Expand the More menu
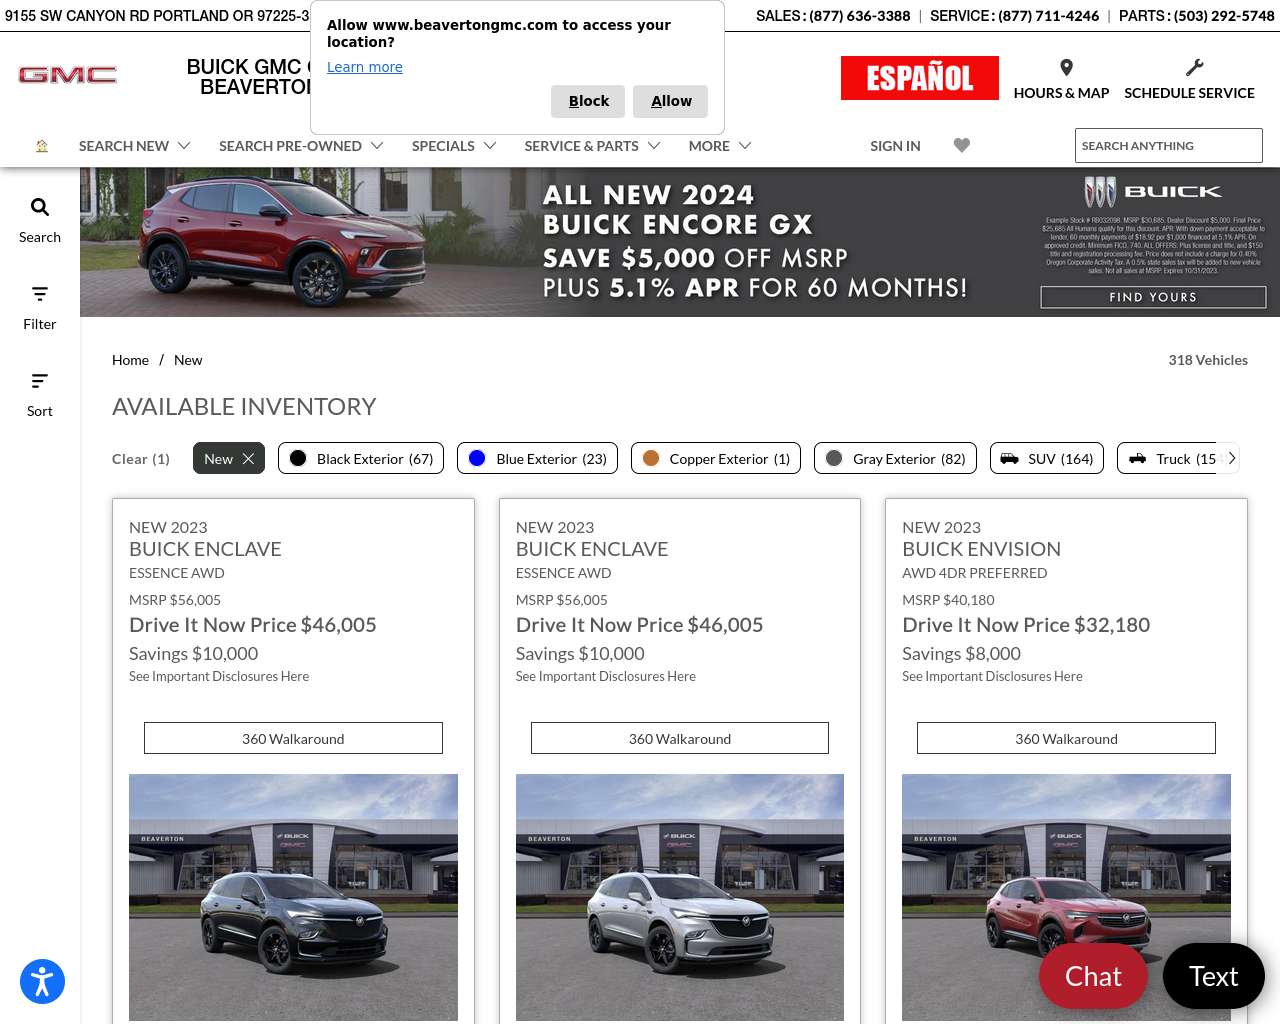The height and width of the screenshot is (1024, 1280). pyautogui.click(x=720, y=146)
